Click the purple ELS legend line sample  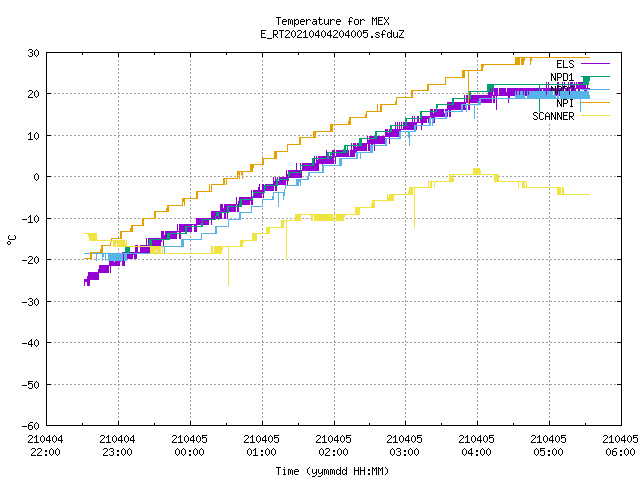[x=595, y=64]
